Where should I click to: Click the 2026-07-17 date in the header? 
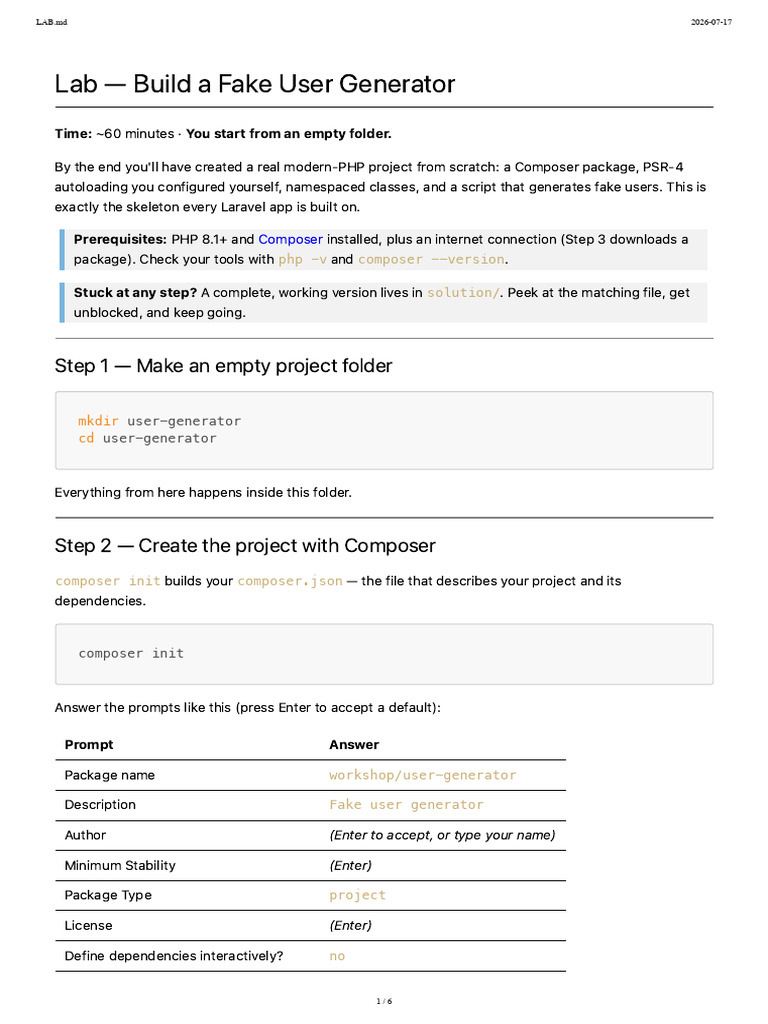(x=711, y=22)
